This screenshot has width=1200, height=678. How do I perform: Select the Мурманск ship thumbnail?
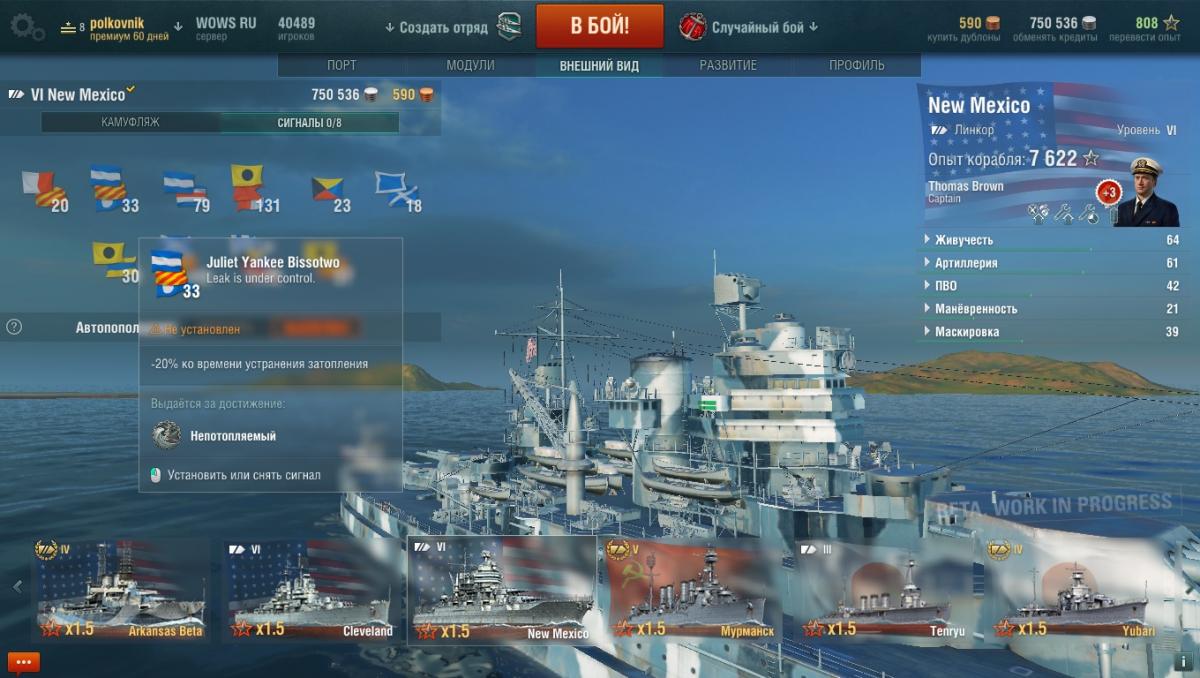click(x=692, y=590)
